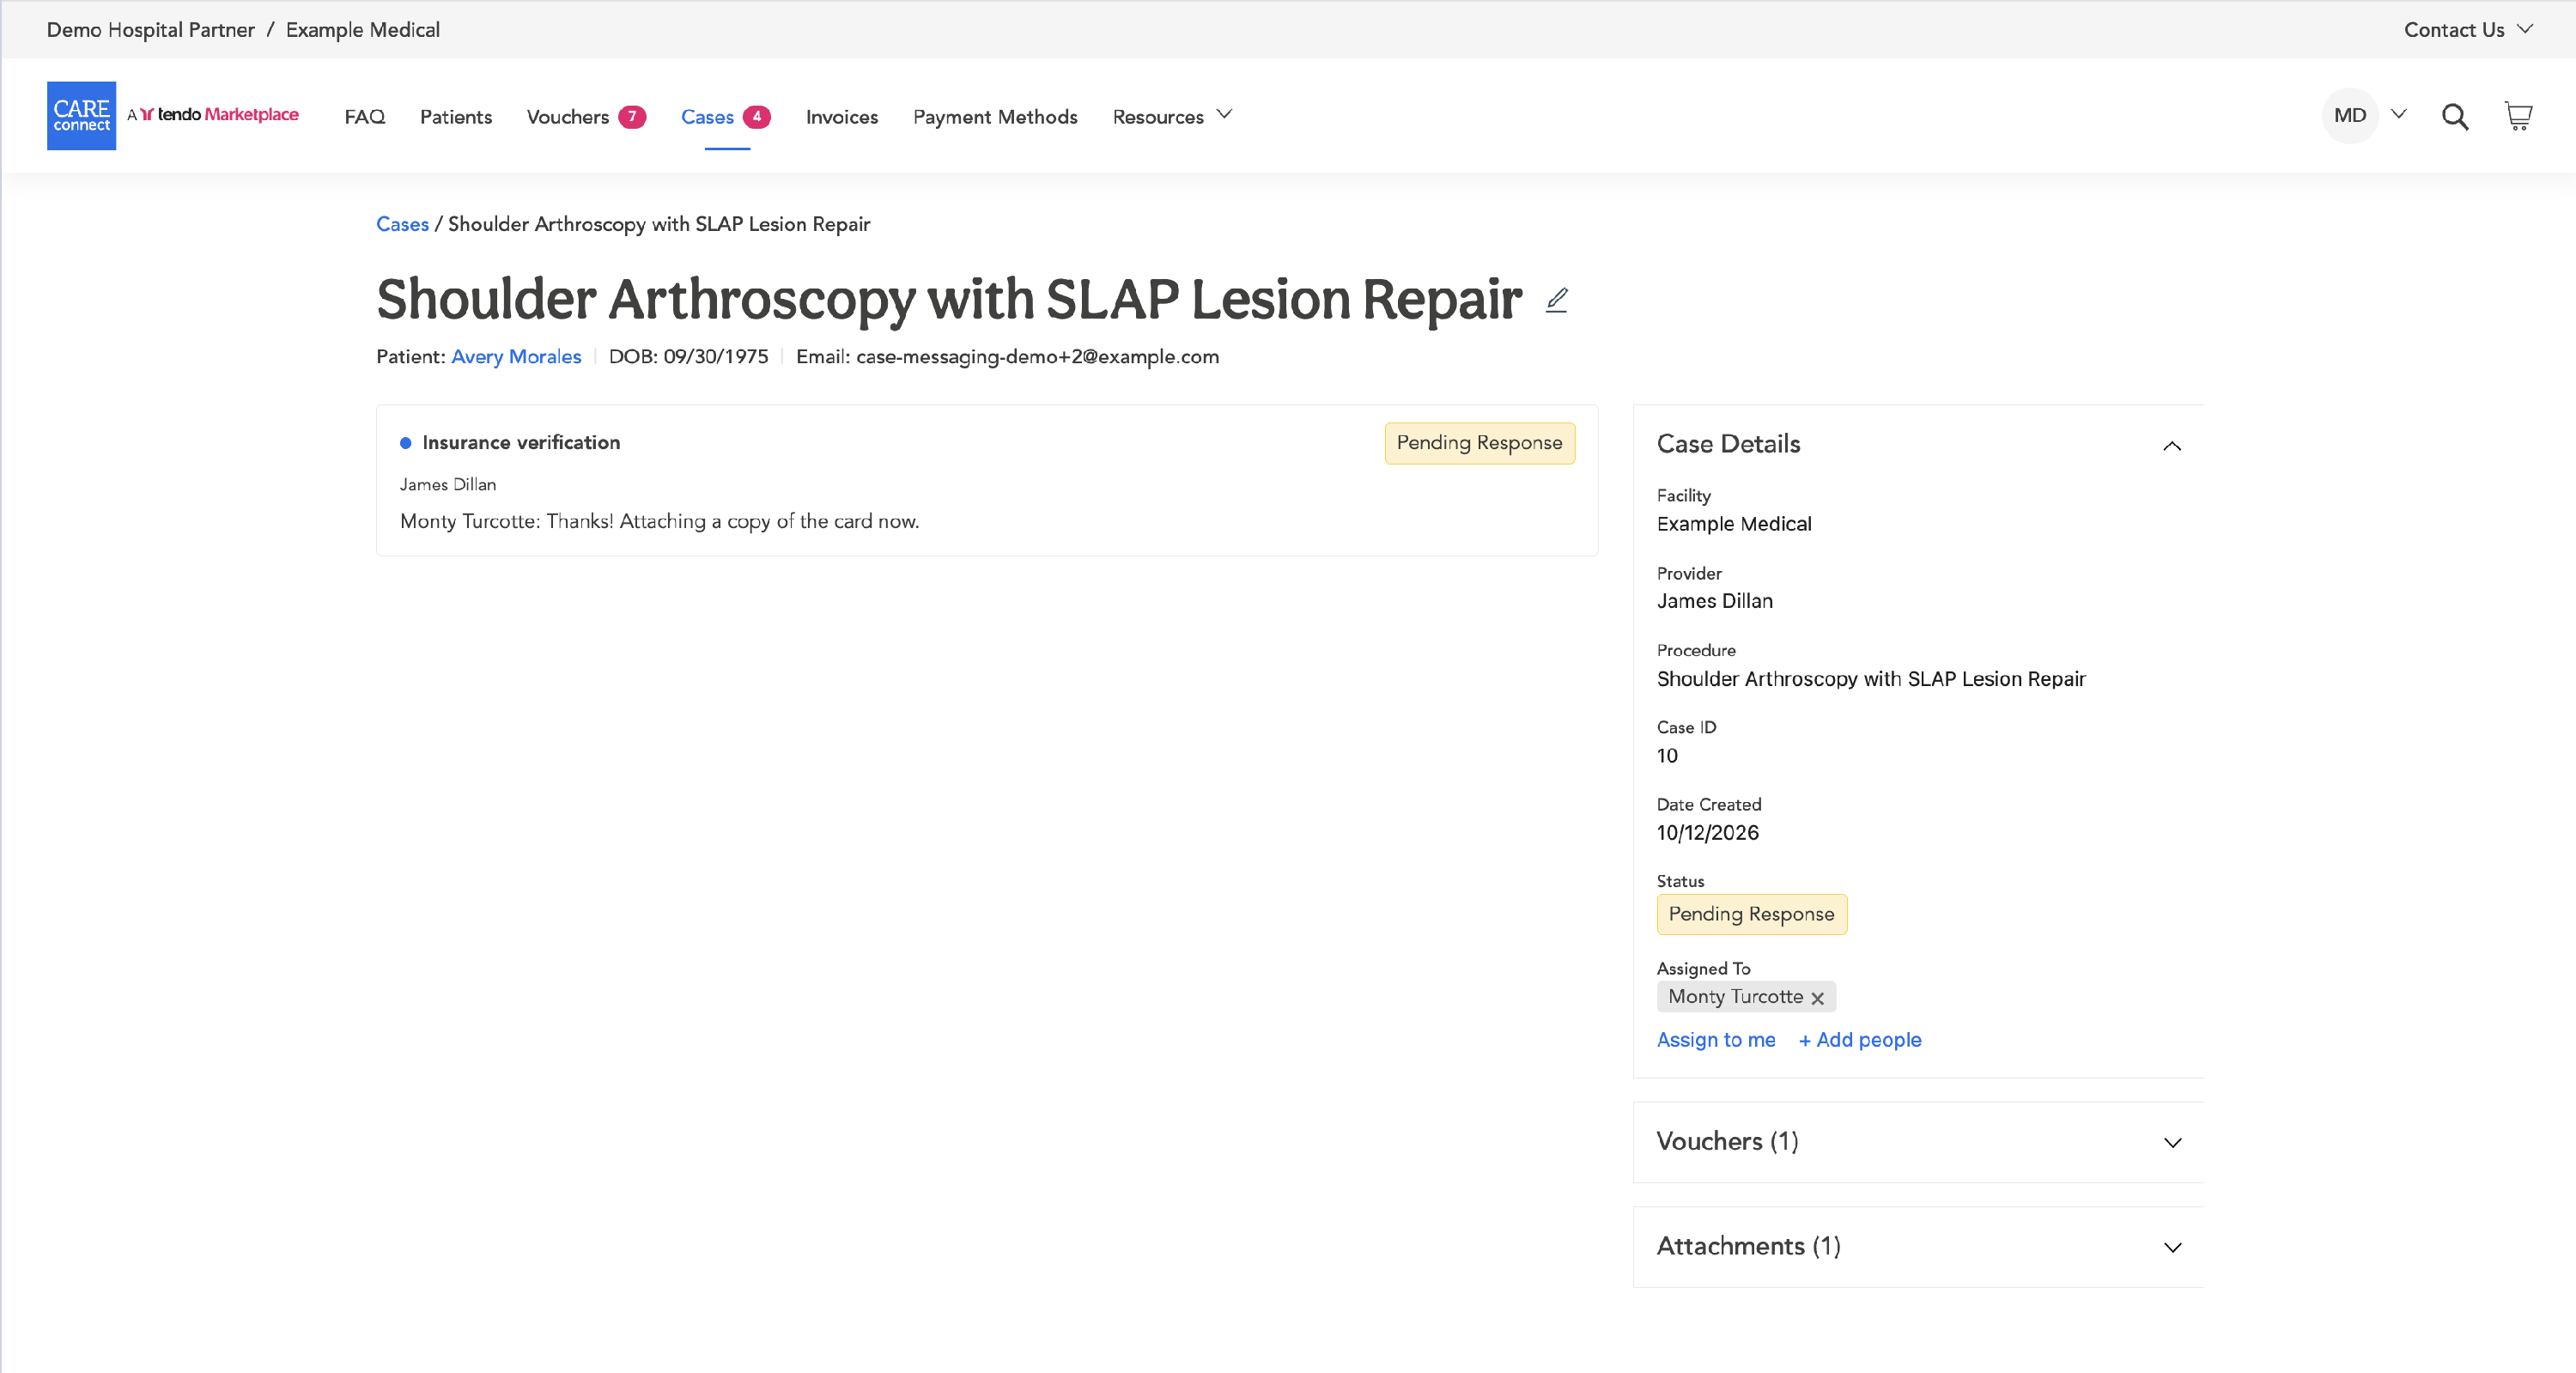Open the Invoices page

coord(842,117)
